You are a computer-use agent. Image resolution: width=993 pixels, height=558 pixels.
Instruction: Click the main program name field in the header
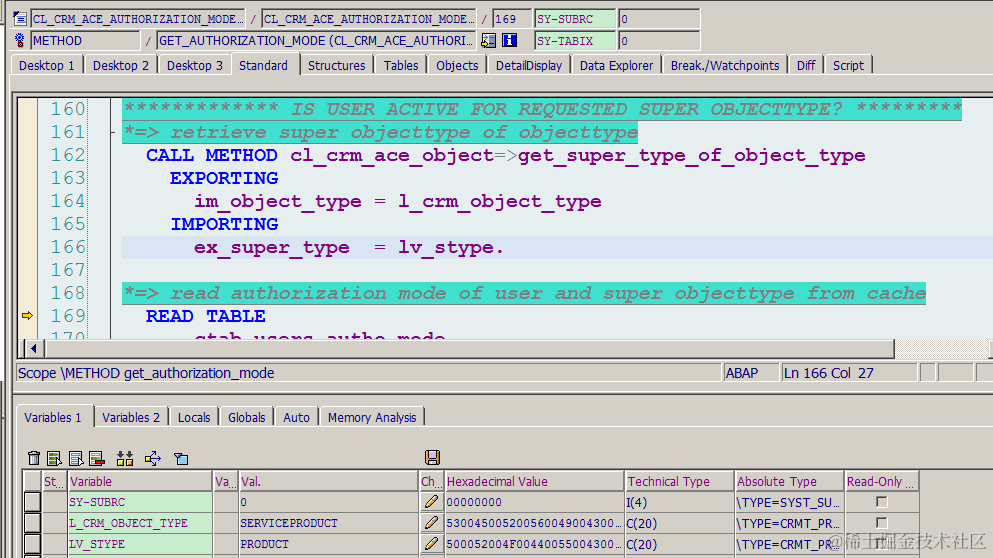point(138,19)
